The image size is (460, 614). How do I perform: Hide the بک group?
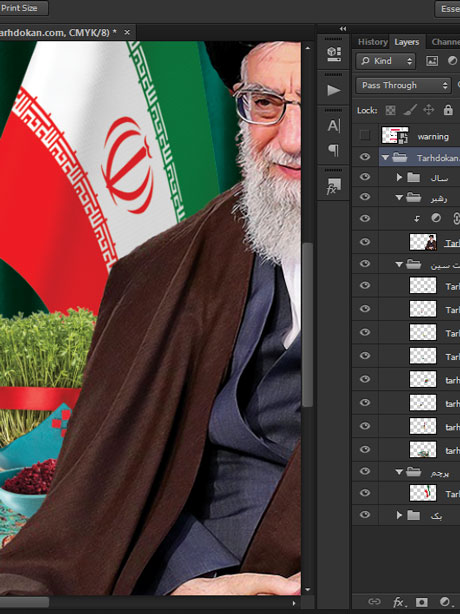point(365,514)
